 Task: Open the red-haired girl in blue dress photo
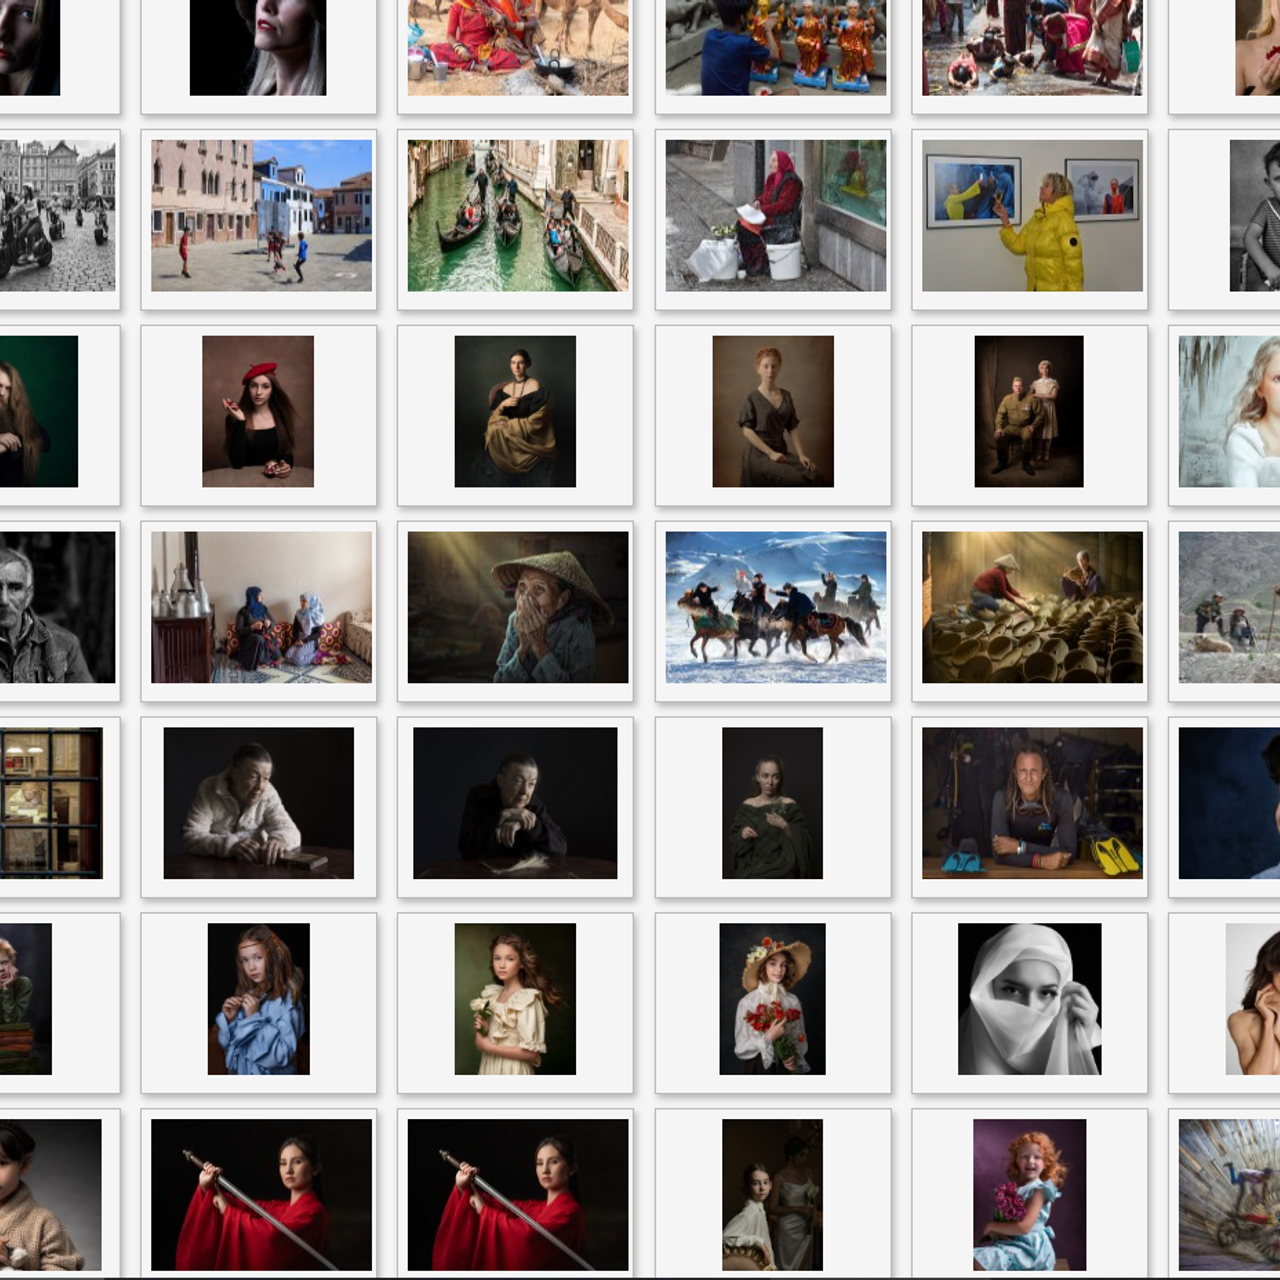[x=1029, y=1195]
